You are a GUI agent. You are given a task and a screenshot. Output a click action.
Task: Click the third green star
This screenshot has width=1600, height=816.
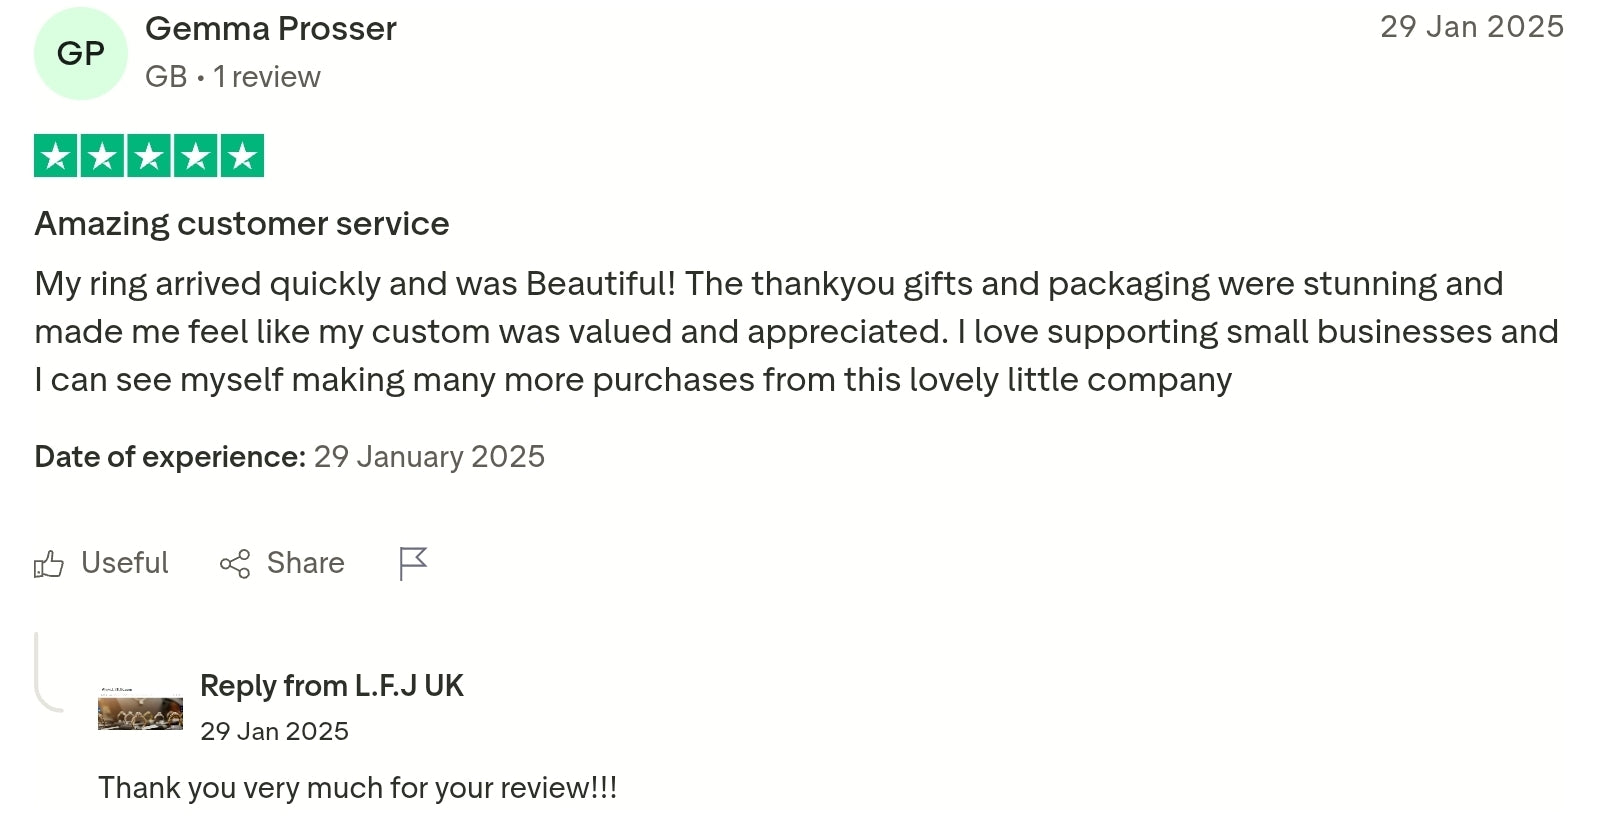[x=149, y=156]
